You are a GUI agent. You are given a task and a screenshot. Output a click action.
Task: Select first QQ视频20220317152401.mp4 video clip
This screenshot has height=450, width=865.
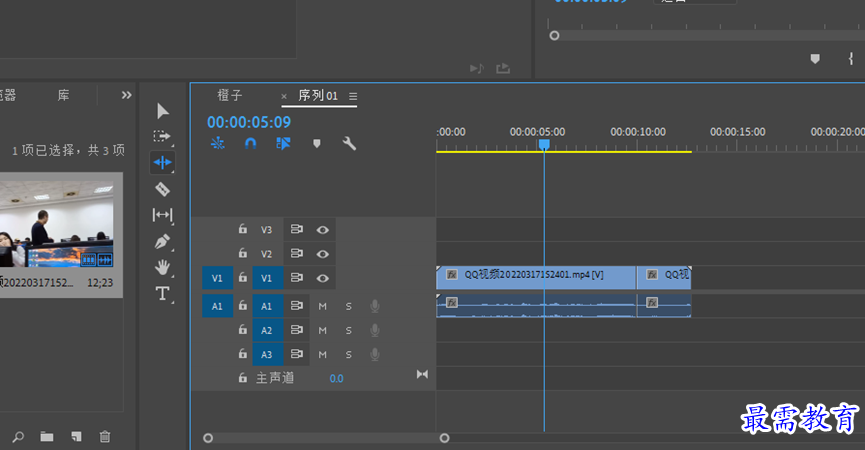[x=536, y=277]
